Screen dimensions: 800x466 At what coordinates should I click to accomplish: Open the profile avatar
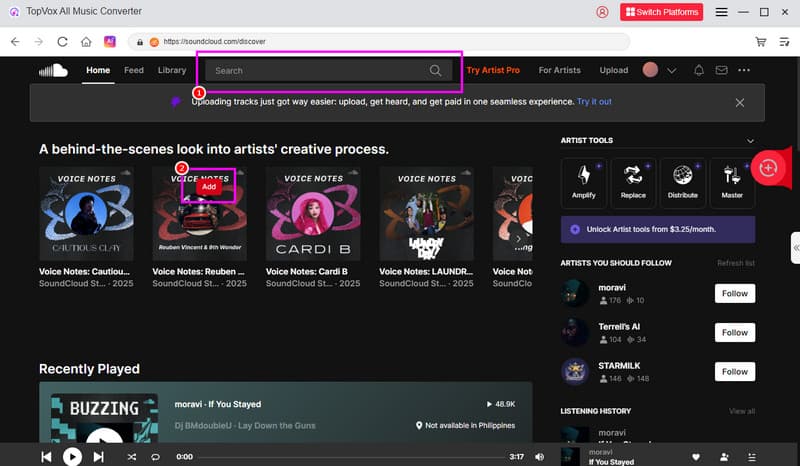[x=650, y=70]
